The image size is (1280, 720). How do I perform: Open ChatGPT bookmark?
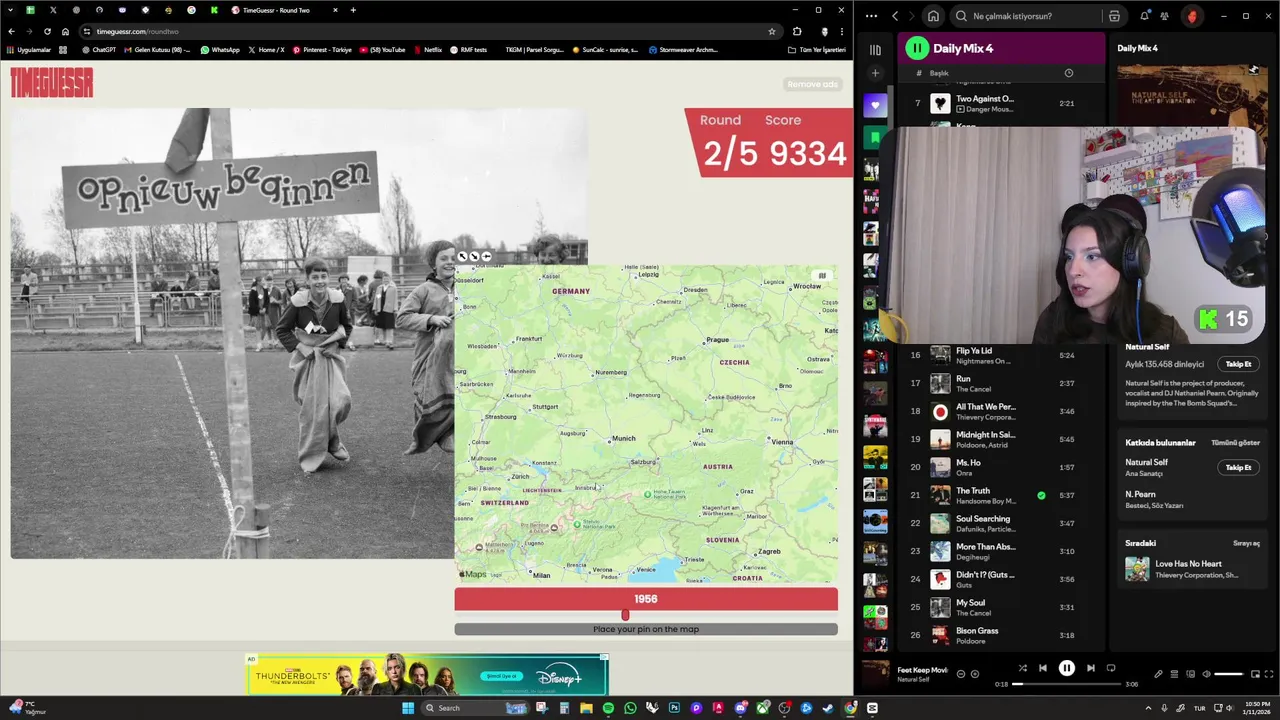[99, 49]
